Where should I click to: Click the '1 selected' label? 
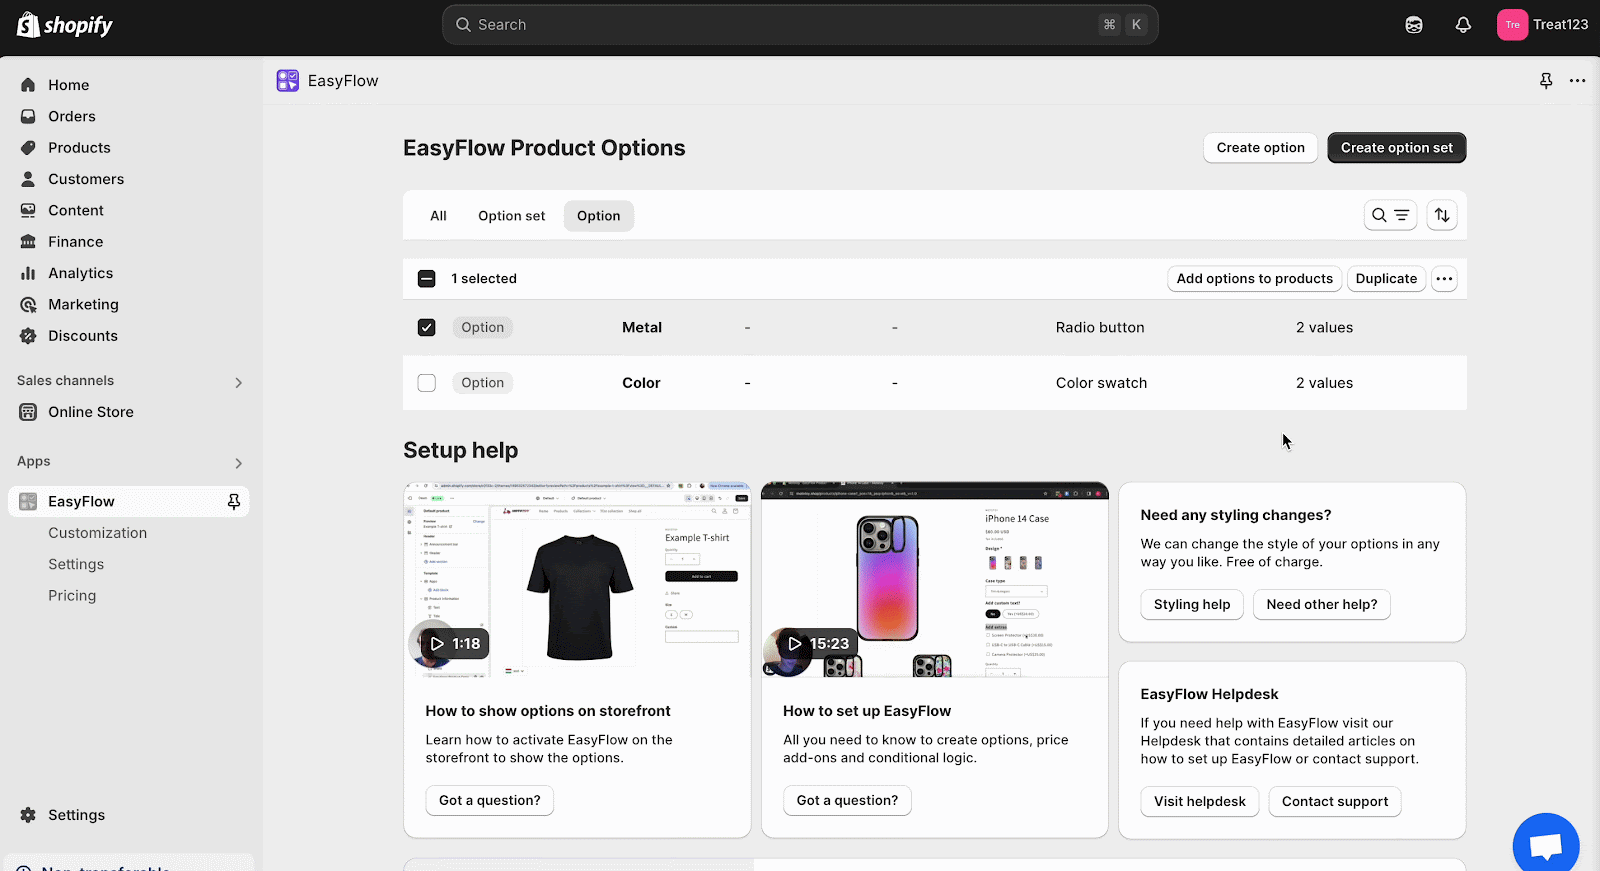click(x=484, y=279)
